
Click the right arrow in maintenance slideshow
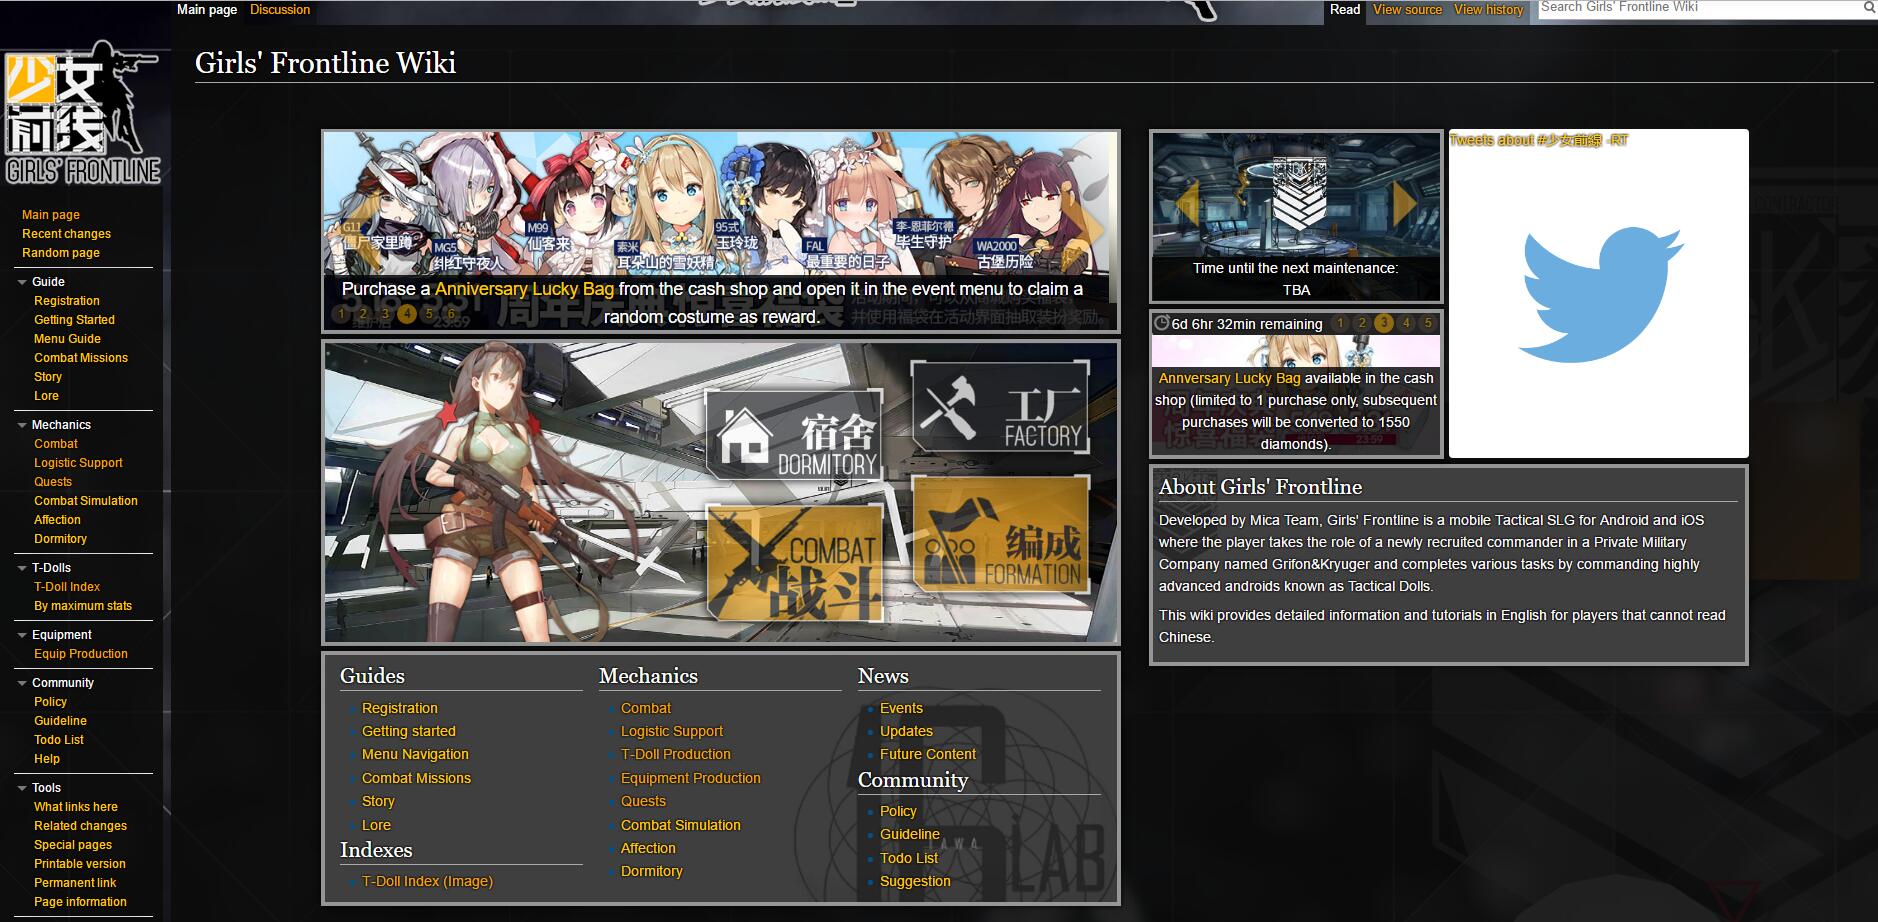point(1405,203)
